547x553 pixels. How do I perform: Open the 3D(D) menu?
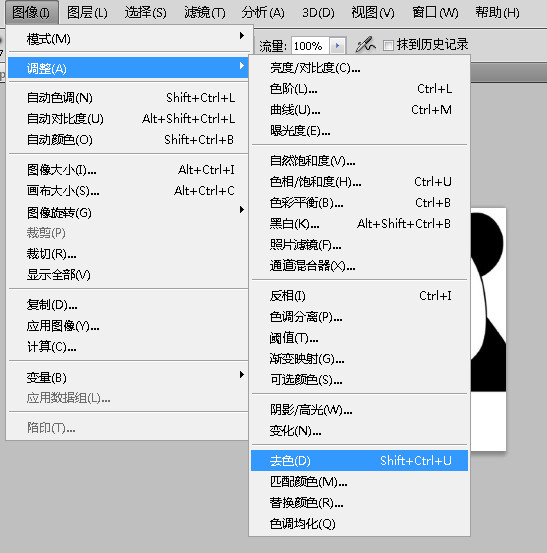coord(318,13)
